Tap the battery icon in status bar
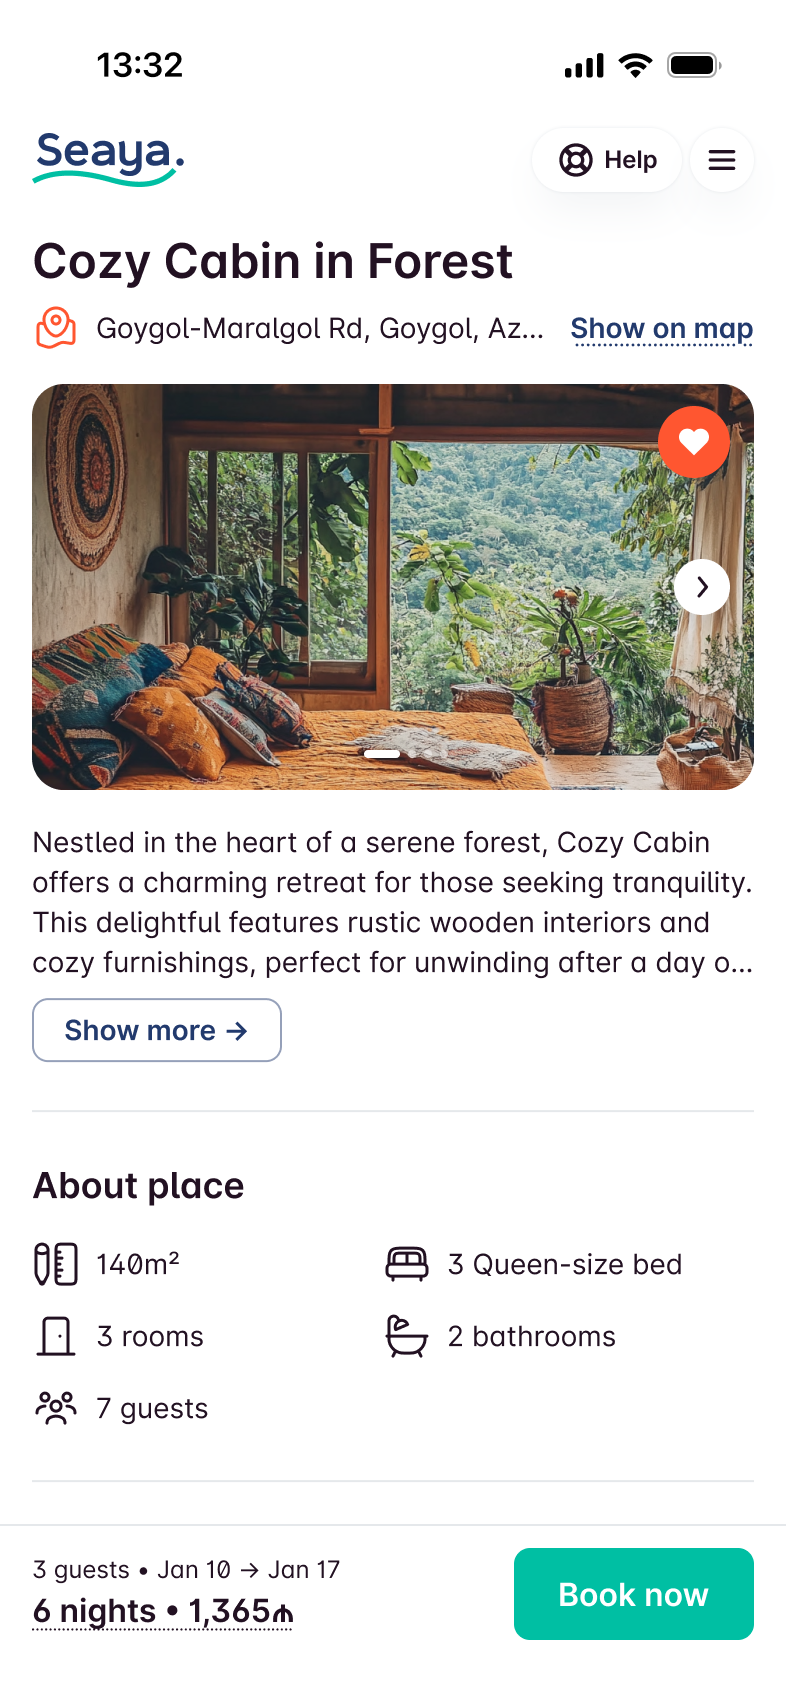The width and height of the screenshot is (786, 1704). click(x=694, y=66)
